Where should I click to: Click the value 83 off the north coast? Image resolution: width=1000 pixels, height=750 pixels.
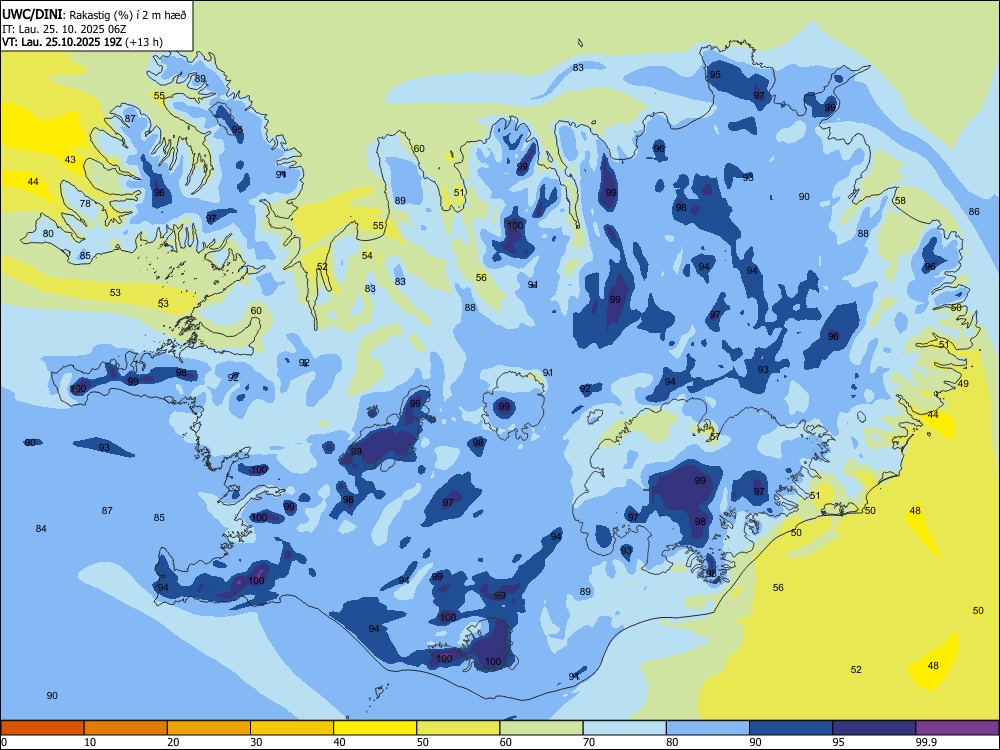click(578, 67)
